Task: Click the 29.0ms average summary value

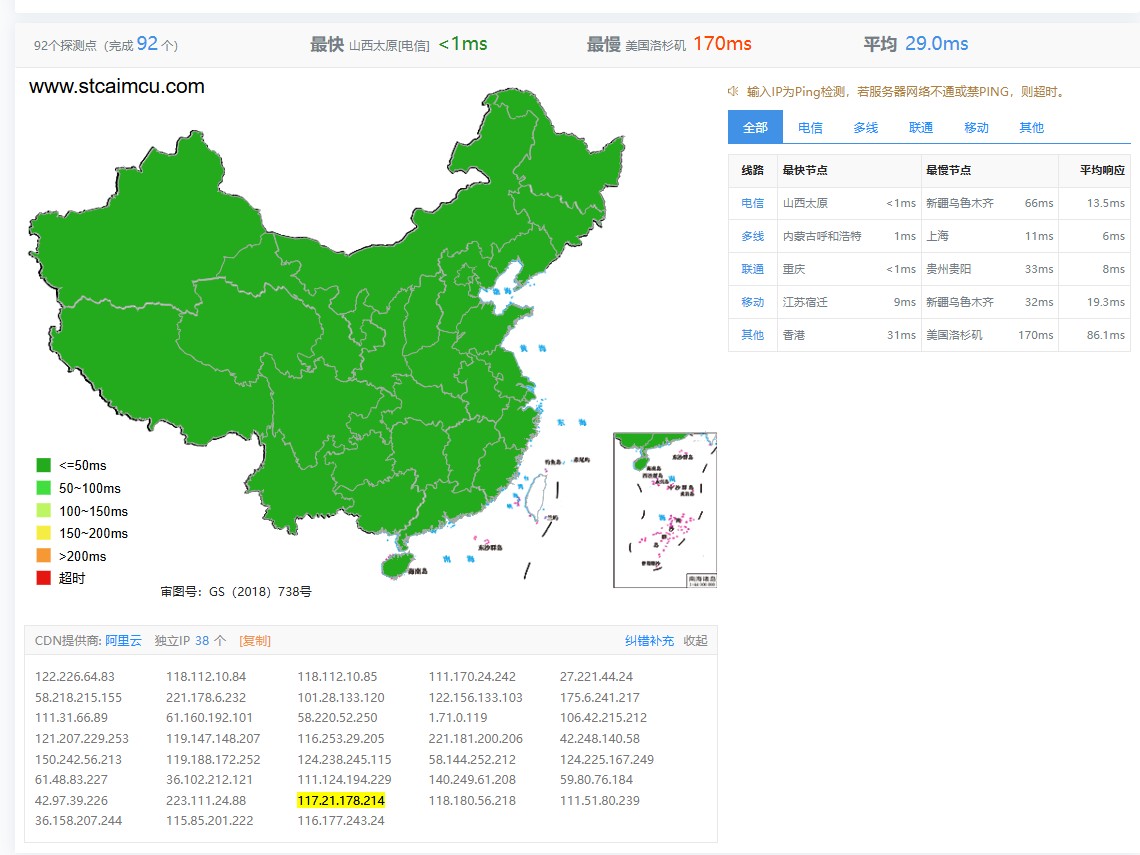Action: click(x=936, y=44)
